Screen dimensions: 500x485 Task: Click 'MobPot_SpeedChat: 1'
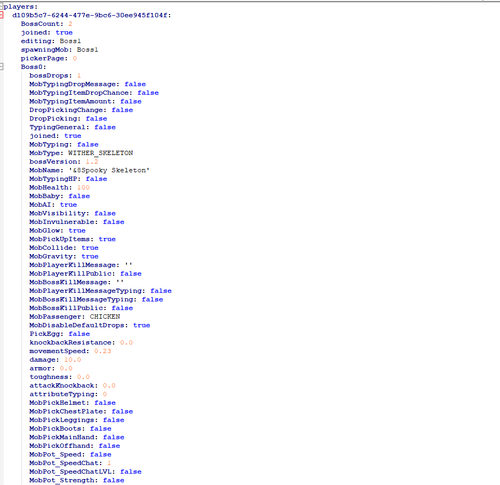pos(70,463)
